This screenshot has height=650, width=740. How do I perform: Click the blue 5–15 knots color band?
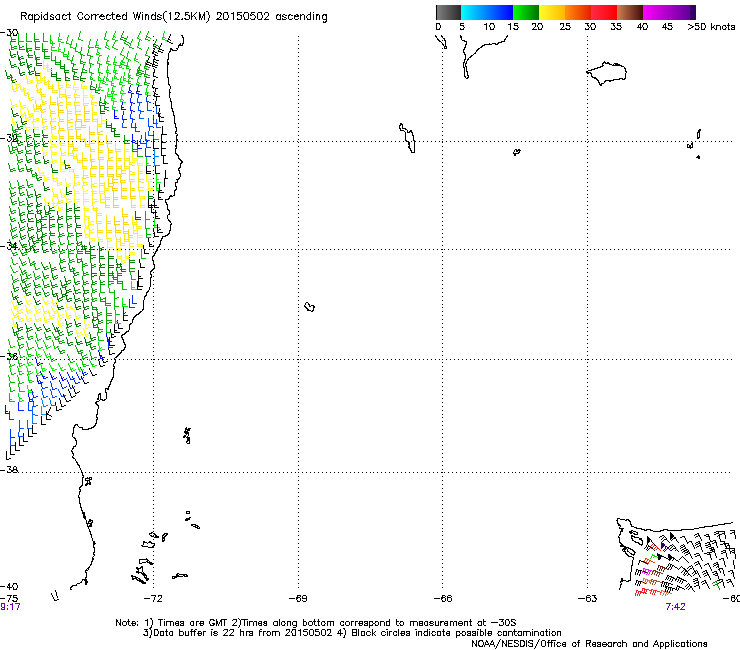[487, 12]
